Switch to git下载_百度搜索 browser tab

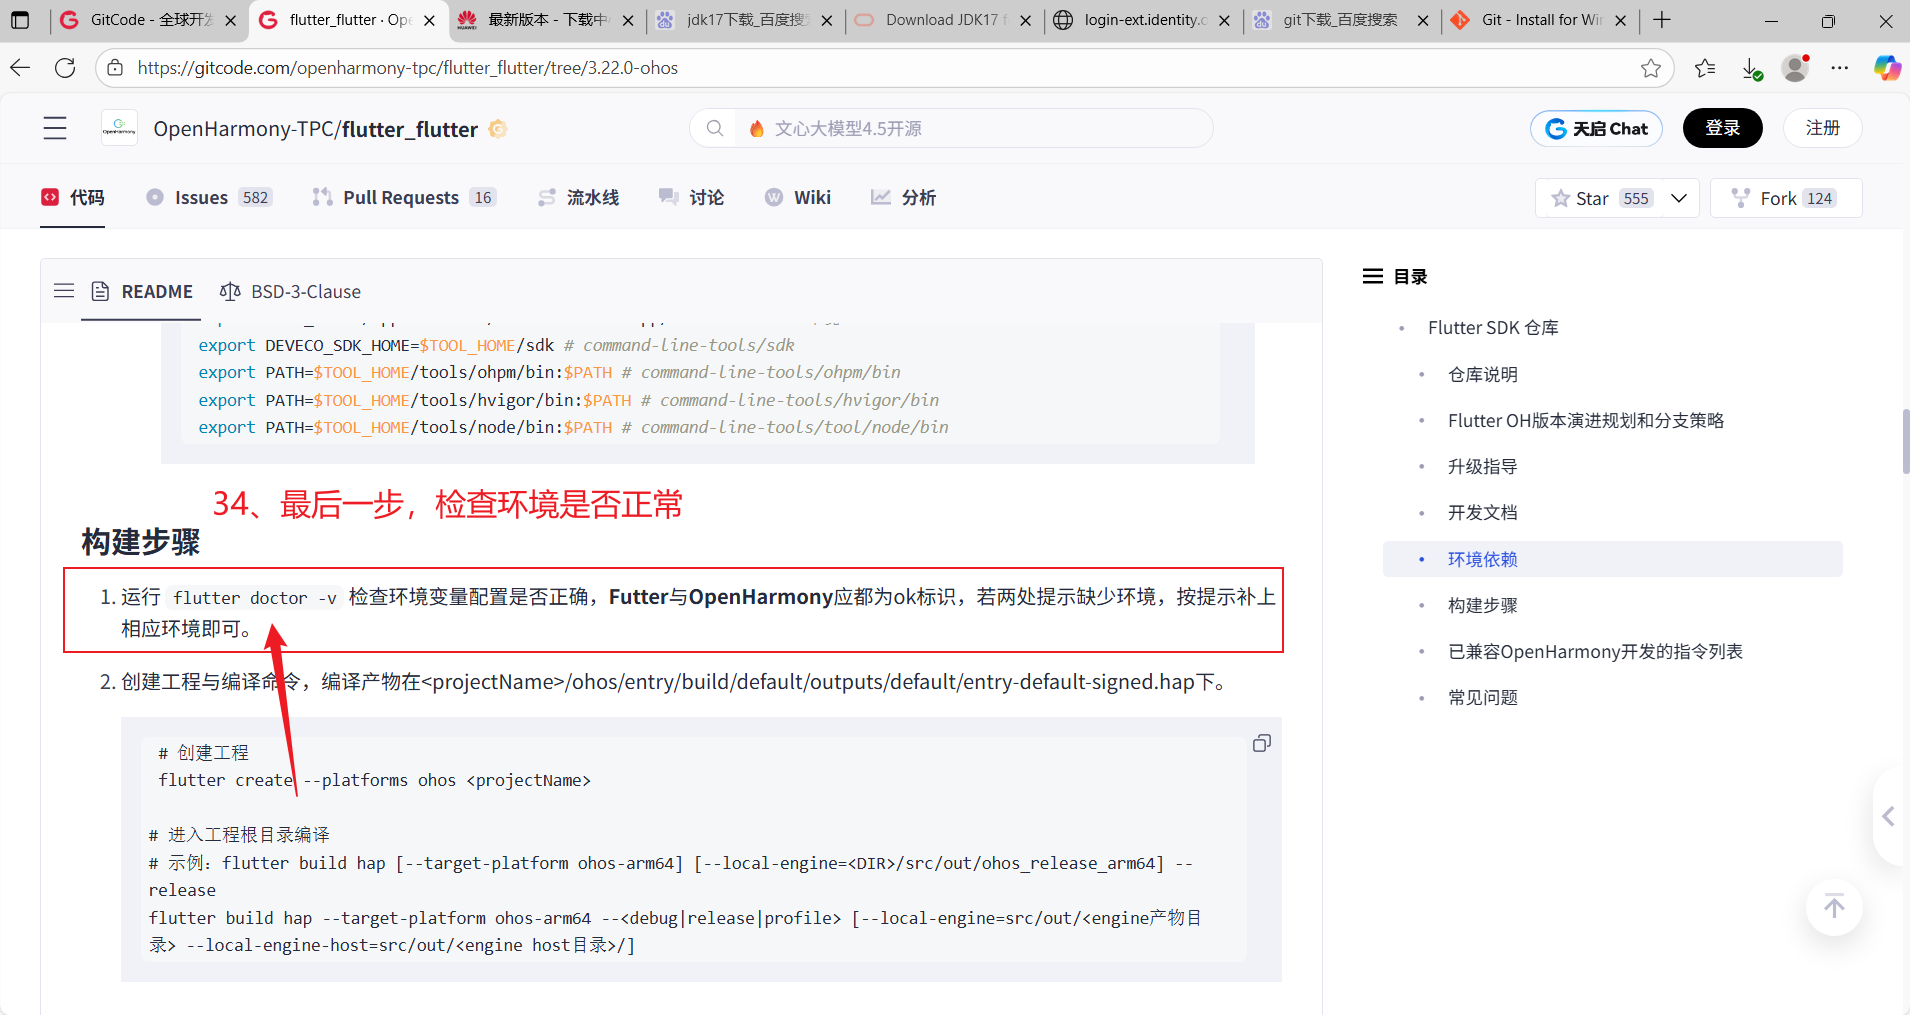(x=1341, y=20)
